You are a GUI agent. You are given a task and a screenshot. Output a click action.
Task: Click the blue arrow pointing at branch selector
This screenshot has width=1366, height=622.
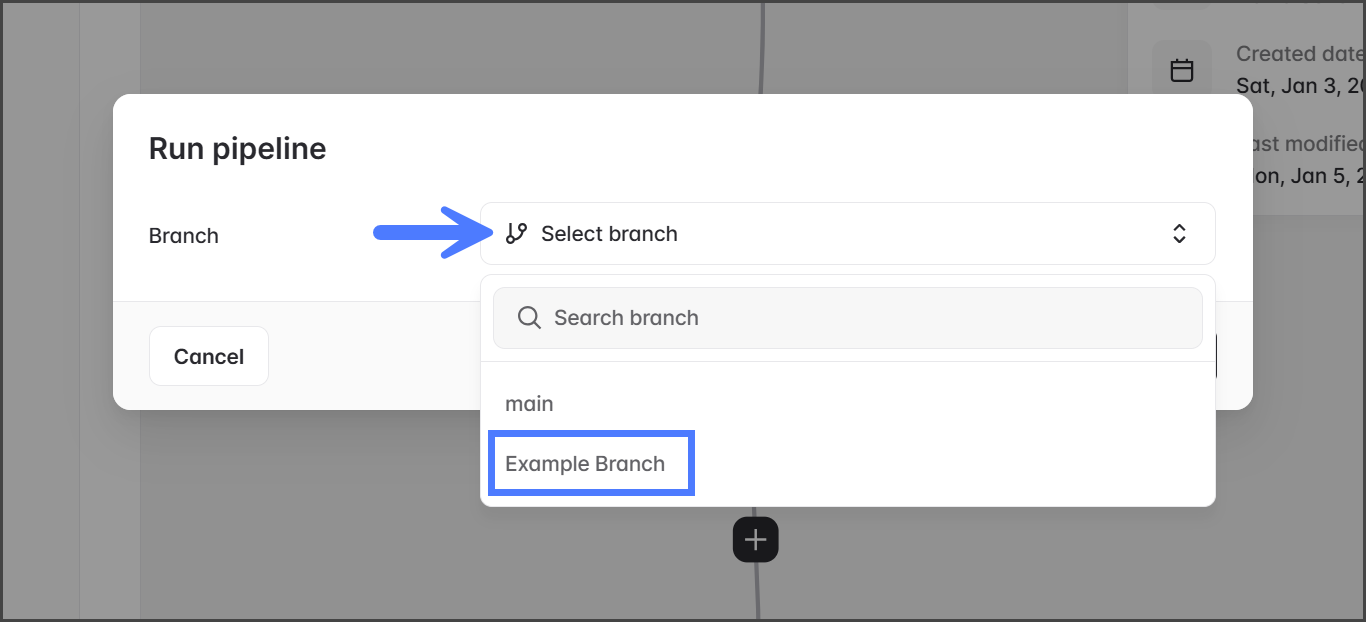pyautogui.click(x=427, y=233)
